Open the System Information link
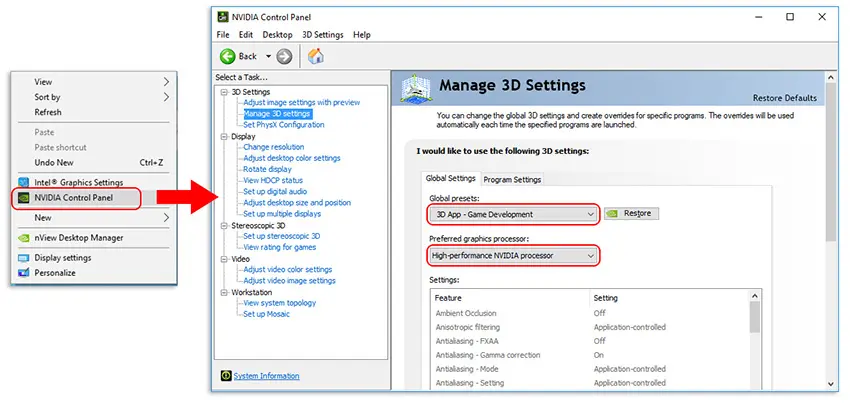Viewport: 850px width, 403px height. coord(266,376)
